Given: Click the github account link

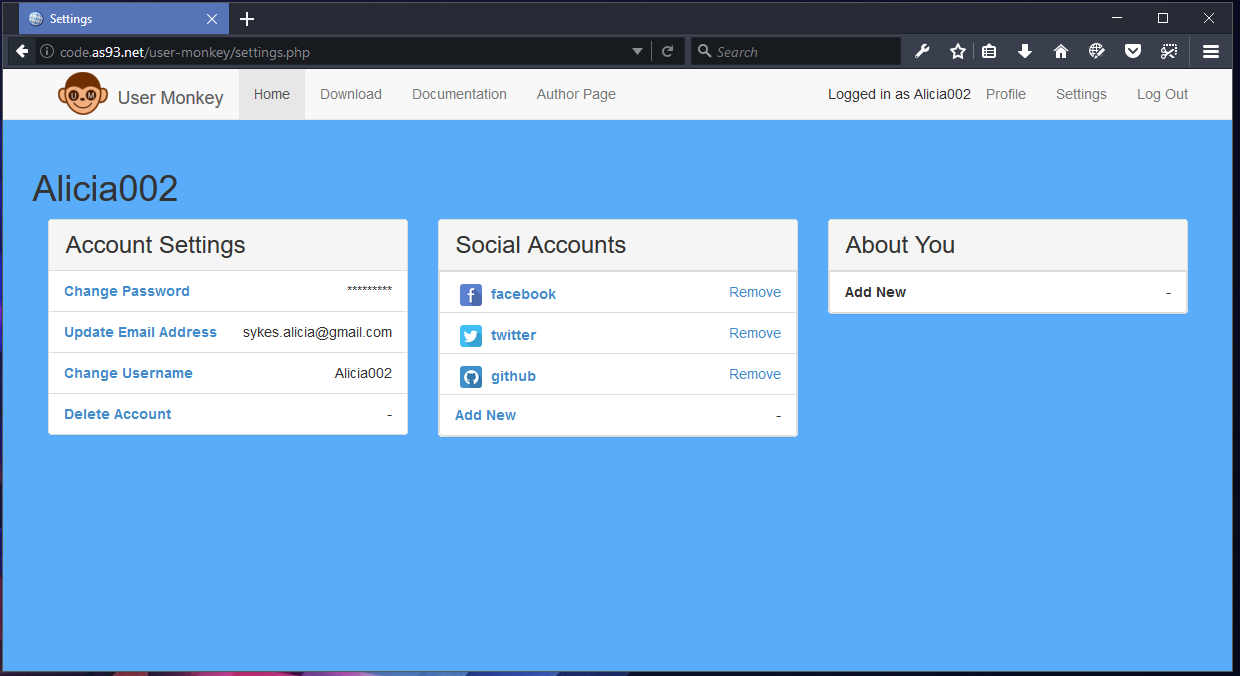Looking at the screenshot, I should tap(513, 376).
